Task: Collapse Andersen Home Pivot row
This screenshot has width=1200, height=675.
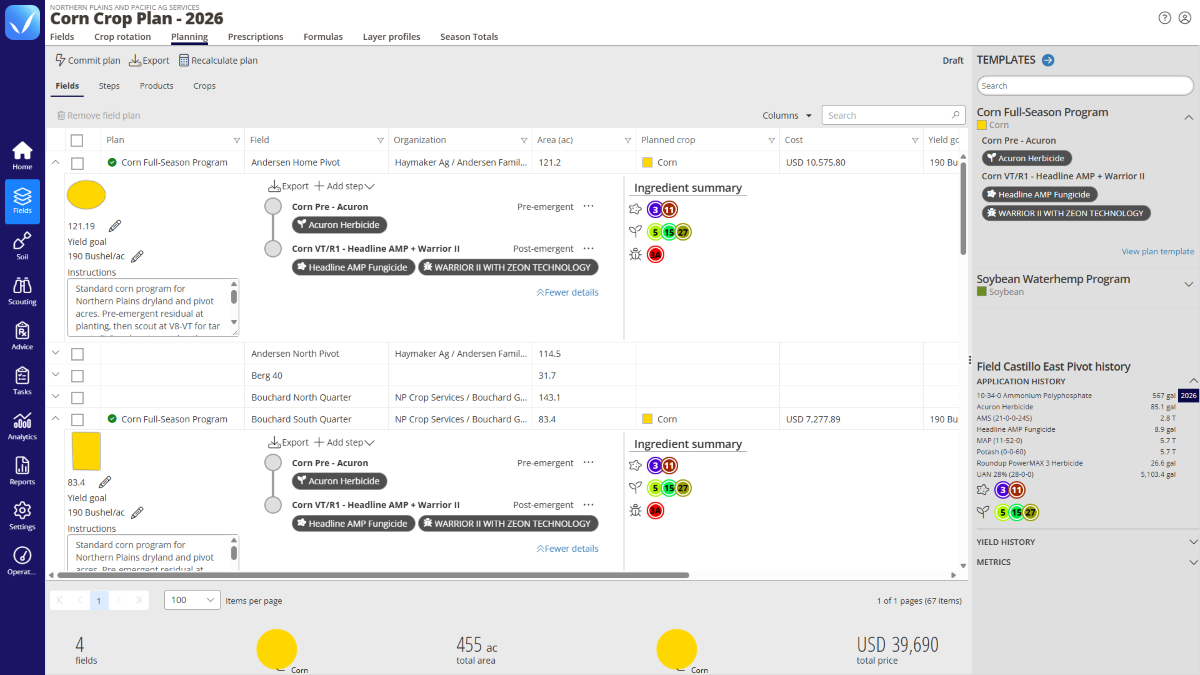Action: click(x=56, y=162)
